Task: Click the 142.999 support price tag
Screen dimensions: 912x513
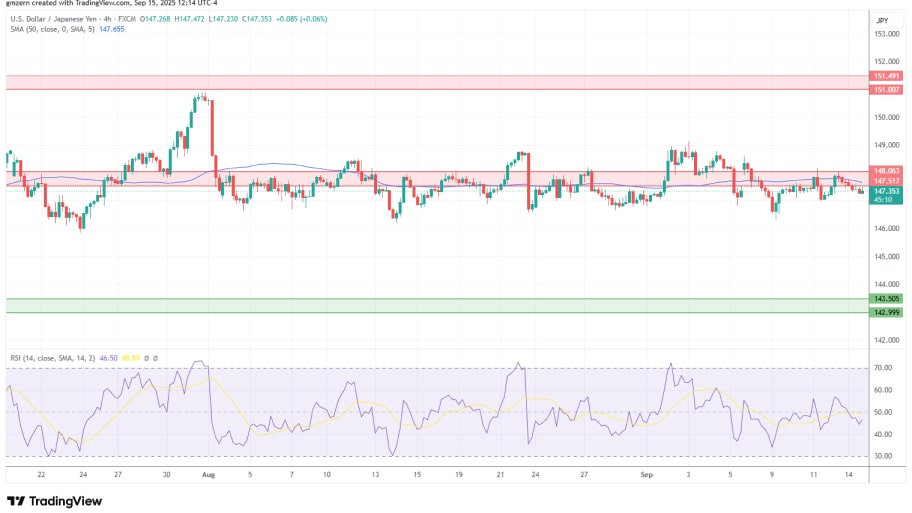Action: pos(886,312)
